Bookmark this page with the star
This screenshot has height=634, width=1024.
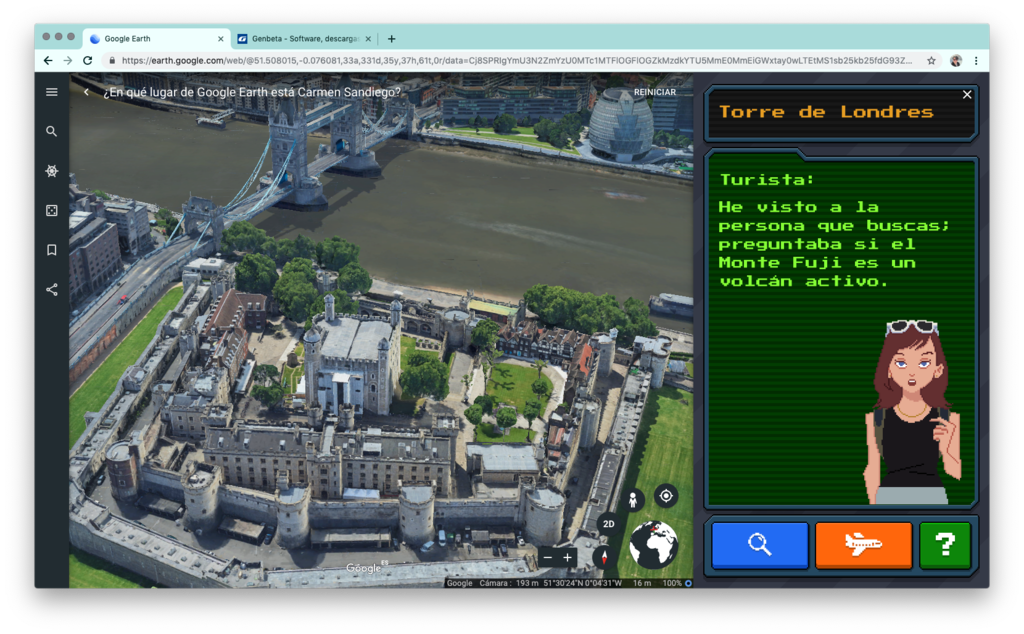point(931,60)
